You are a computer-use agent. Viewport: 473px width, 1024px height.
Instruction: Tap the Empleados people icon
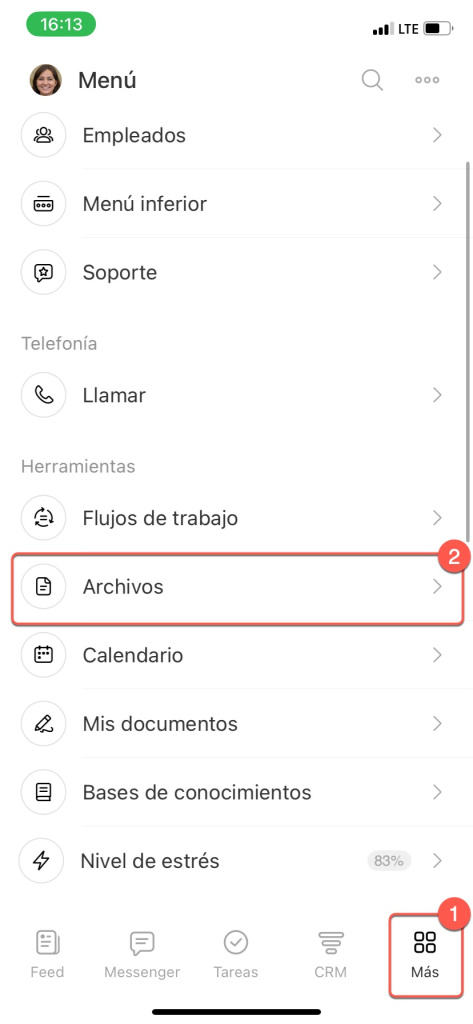(x=43, y=135)
